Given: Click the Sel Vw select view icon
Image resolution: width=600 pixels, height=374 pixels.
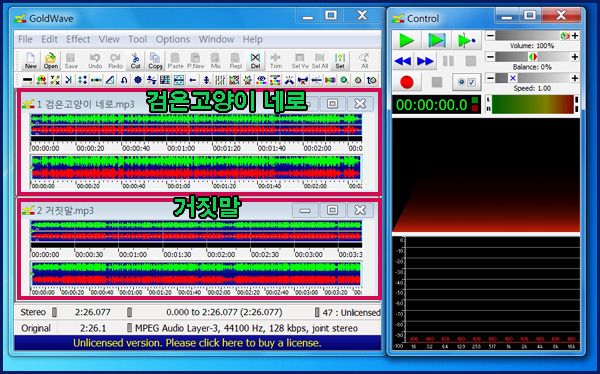Looking at the screenshot, I should click(x=300, y=60).
